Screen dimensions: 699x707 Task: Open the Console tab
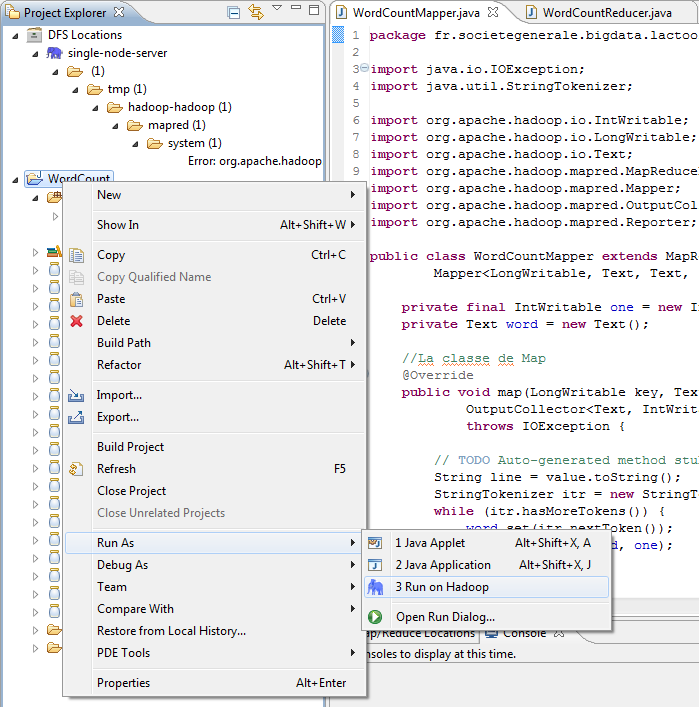pos(523,633)
